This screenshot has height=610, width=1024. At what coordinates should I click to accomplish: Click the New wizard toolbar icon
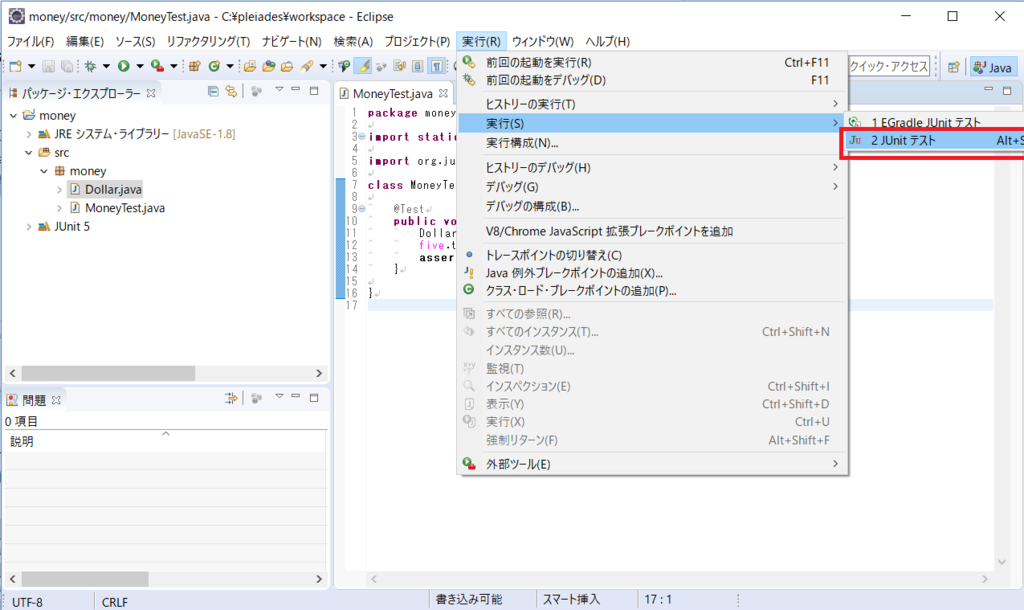[x=16, y=66]
